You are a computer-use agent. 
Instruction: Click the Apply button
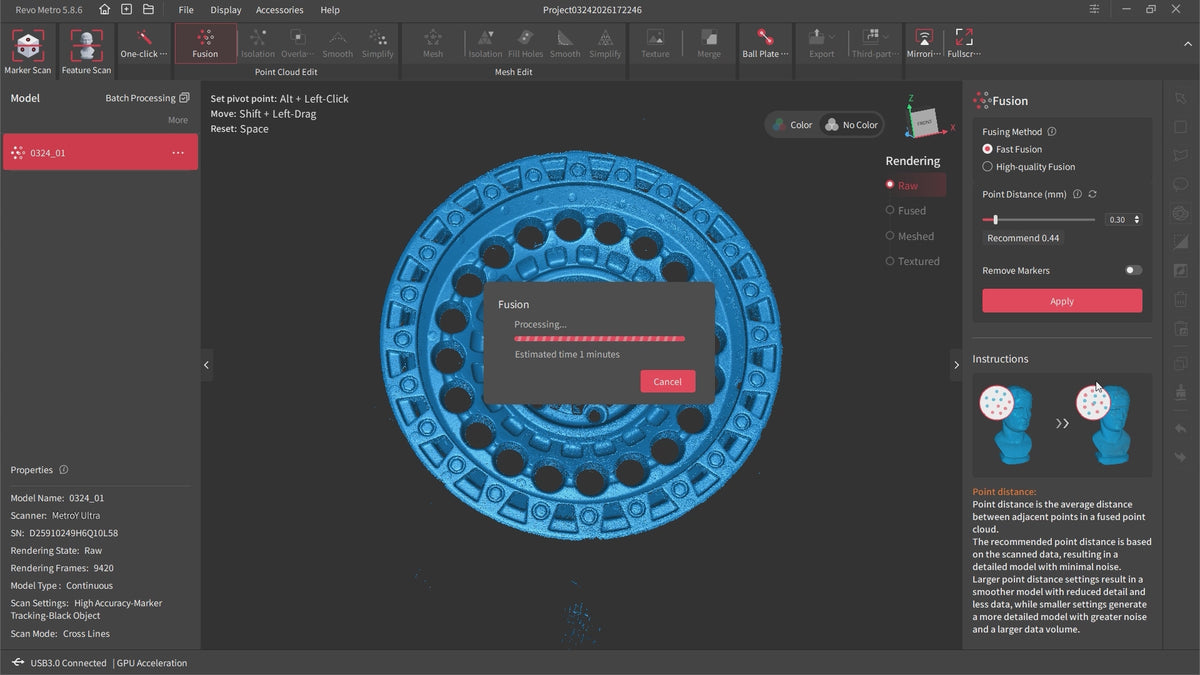pyautogui.click(x=1061, y=301)
